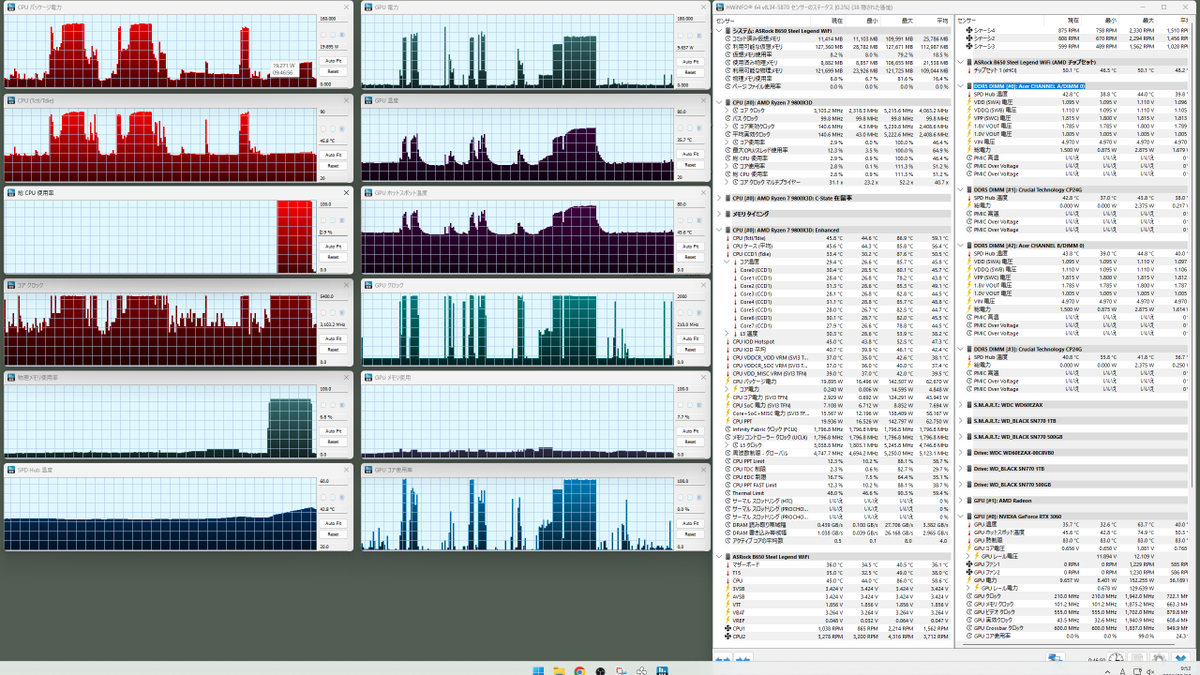Click Reset in 総 CPU 使用率 graph
This screenshot has height=675, width=1200.
[x=333, y=257]
